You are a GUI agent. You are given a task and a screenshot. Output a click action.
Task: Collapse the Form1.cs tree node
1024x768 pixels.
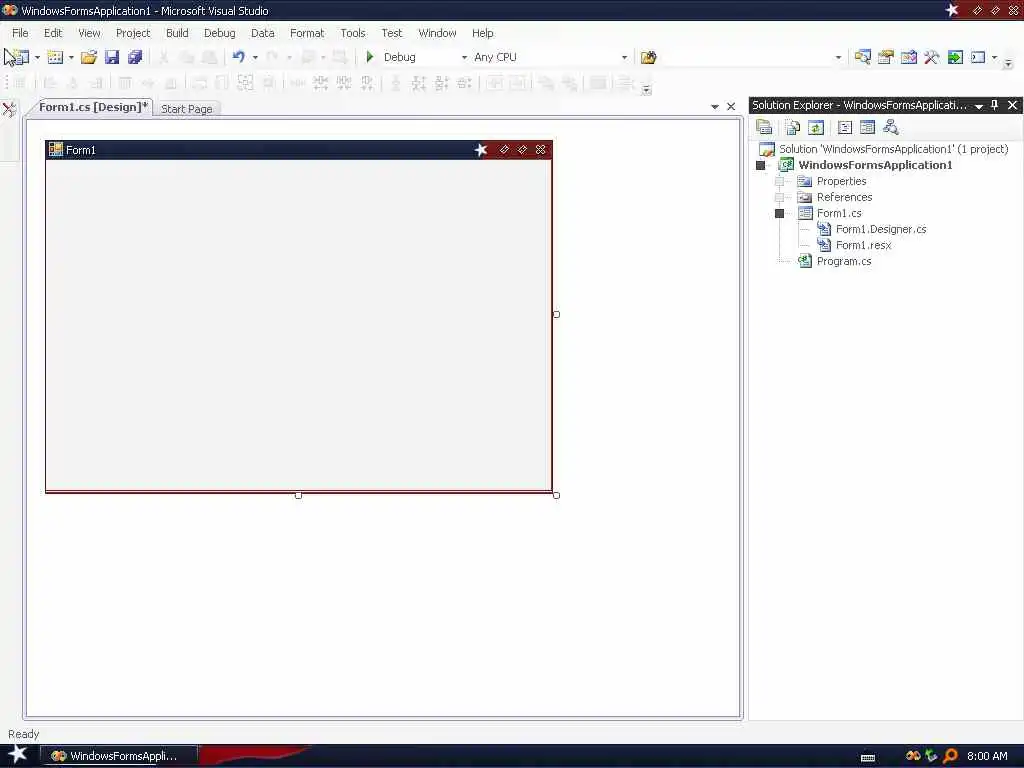pos(779,214)
